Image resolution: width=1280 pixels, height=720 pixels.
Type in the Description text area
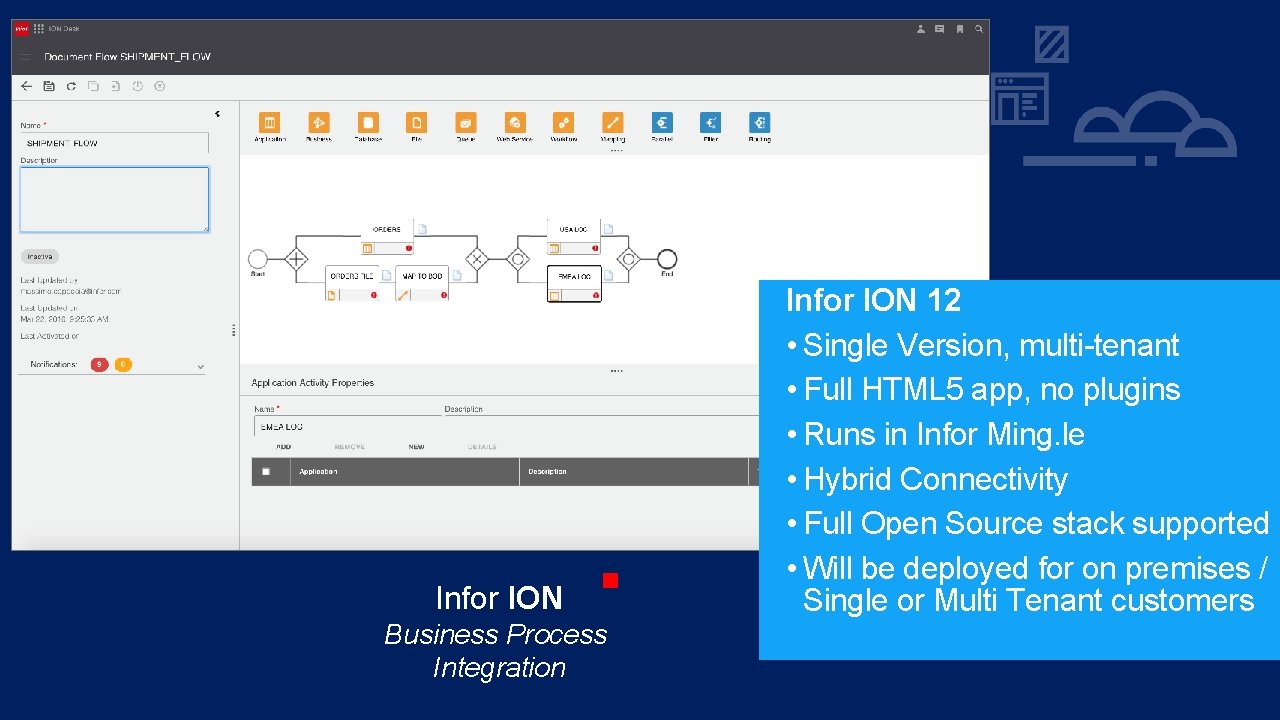113,199
